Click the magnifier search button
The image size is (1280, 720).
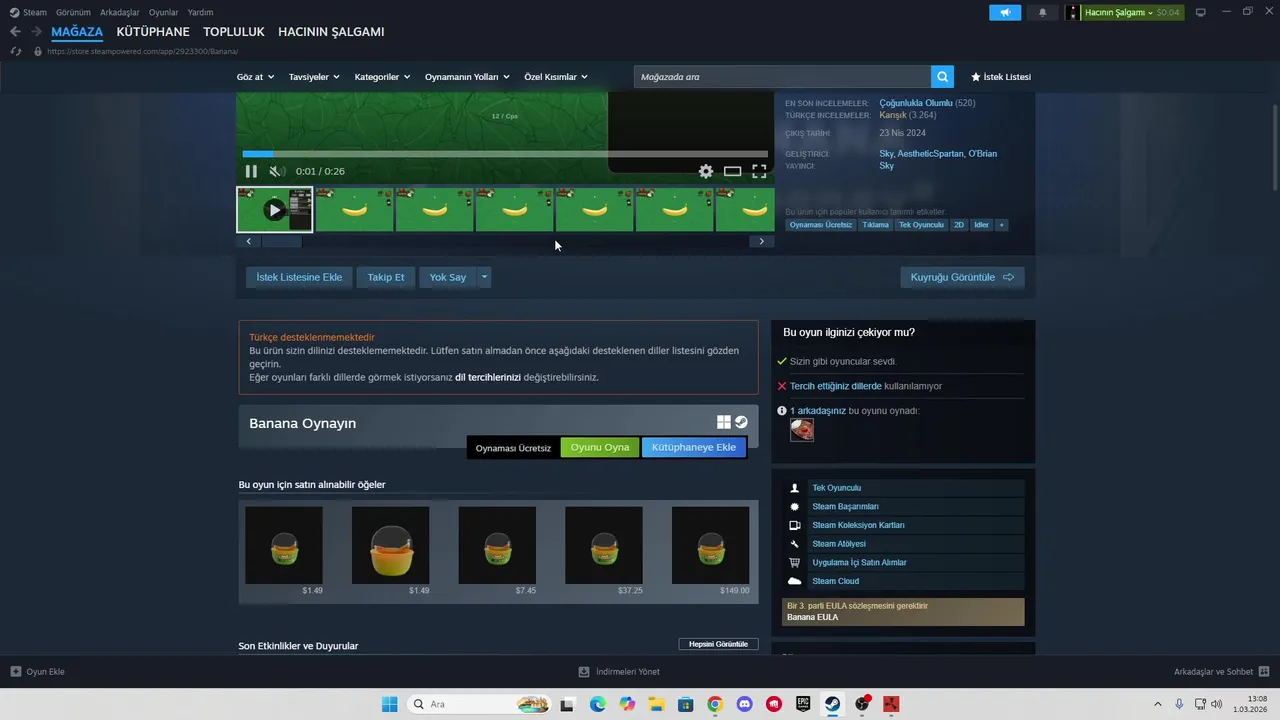942,77
